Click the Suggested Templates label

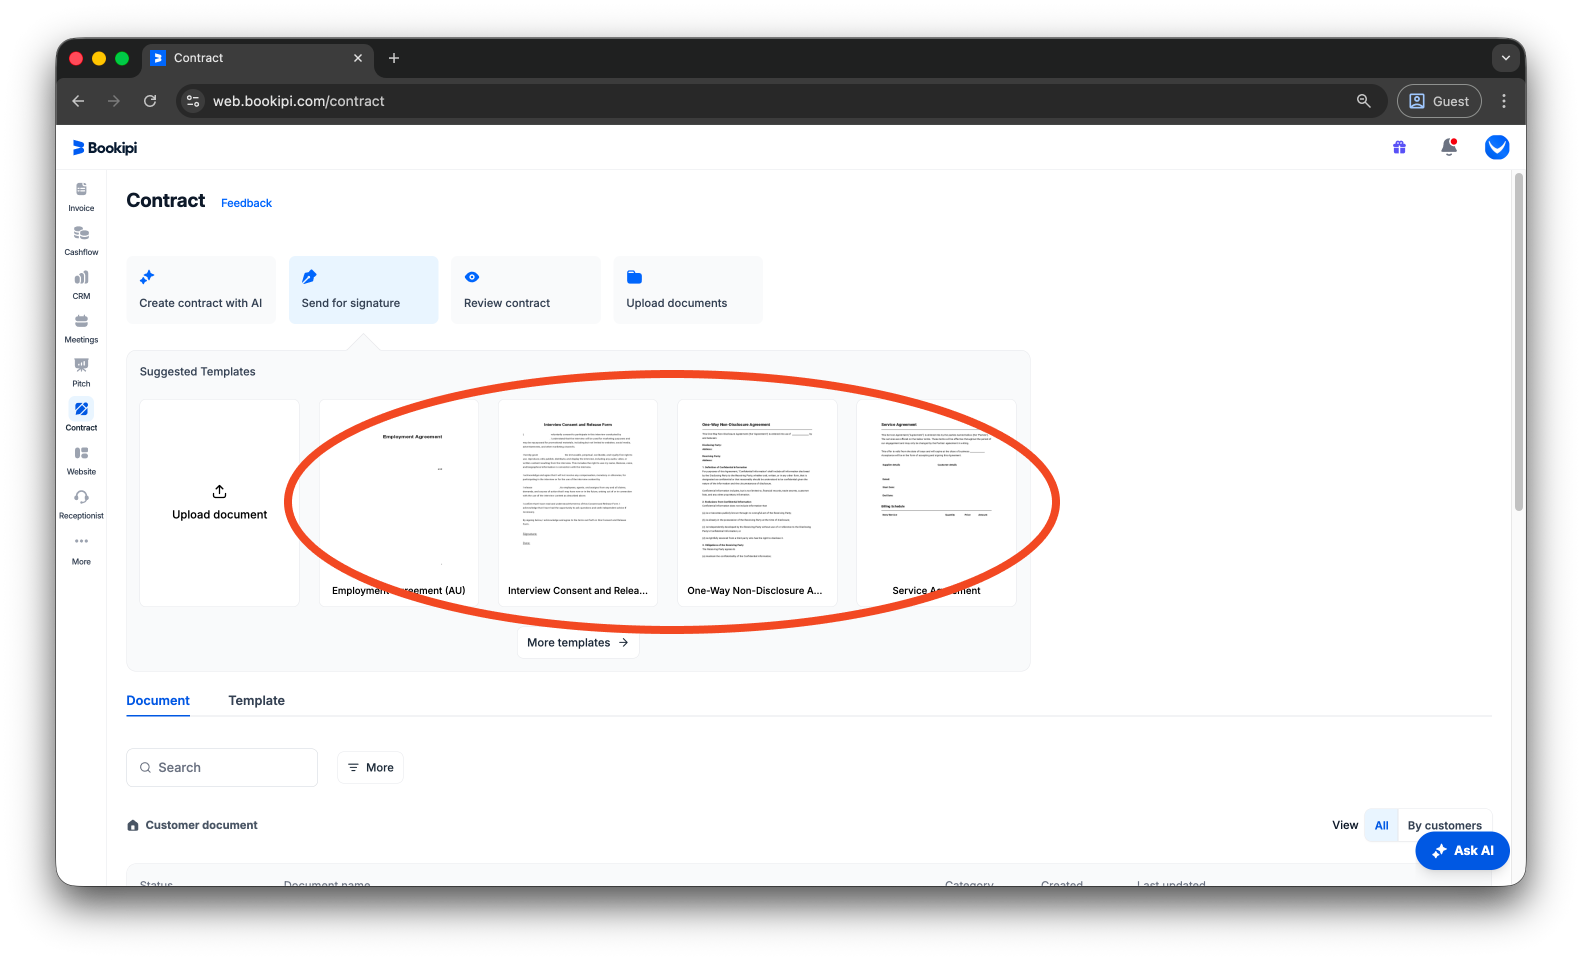pos(197,372)
